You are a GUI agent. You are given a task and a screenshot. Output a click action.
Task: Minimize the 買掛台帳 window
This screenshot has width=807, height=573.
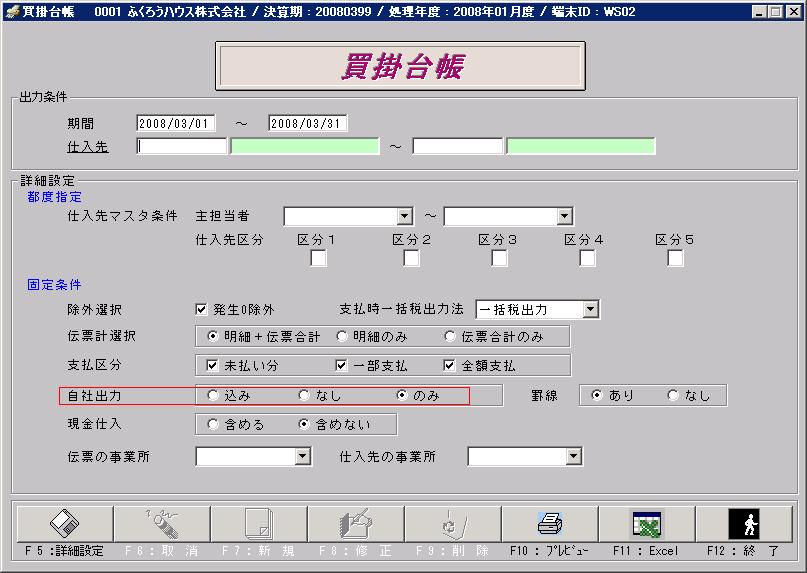tap(759, 11)
